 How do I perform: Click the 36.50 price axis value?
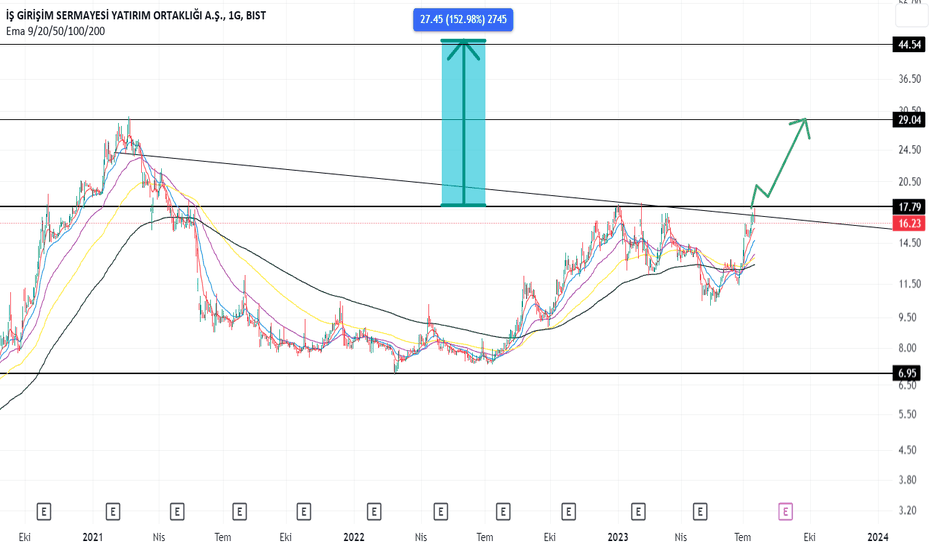point(910,79)
